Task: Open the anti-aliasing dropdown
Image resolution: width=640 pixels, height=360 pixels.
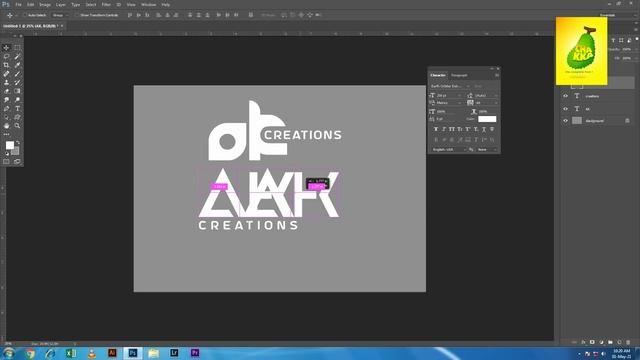Action: click(487, 150)
